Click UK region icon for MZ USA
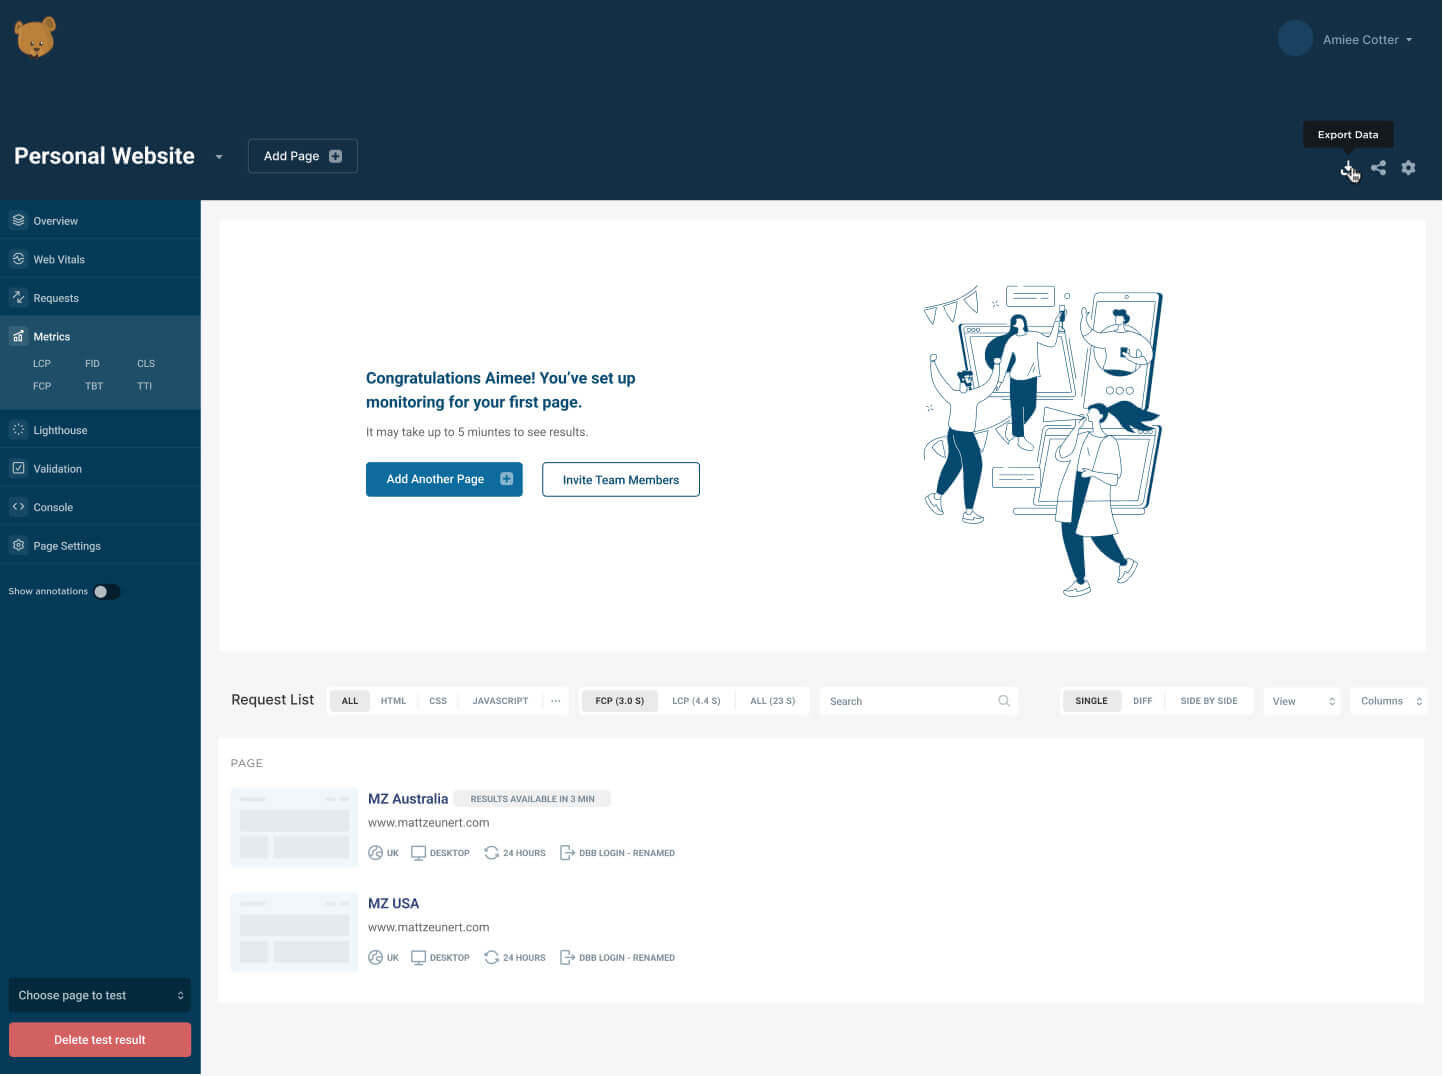 tap(376, 958)
